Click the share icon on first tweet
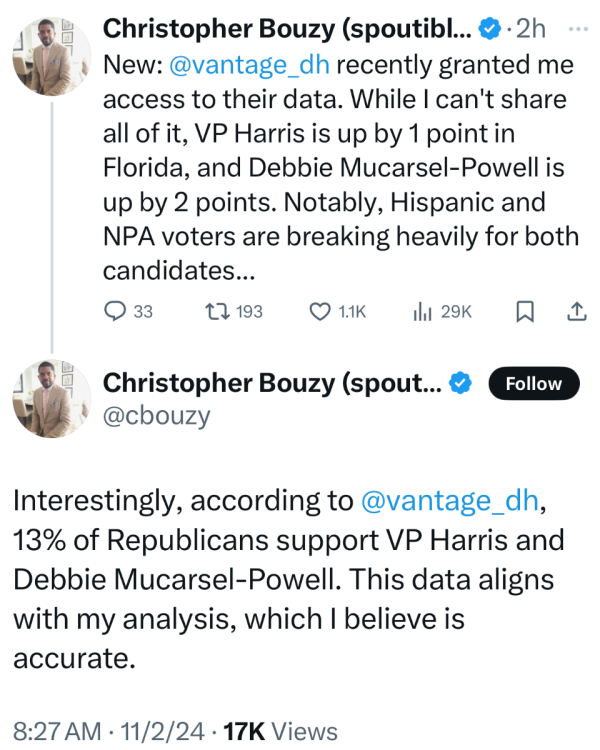This screenshot has width=600, height=750. (x=577, y=312)
